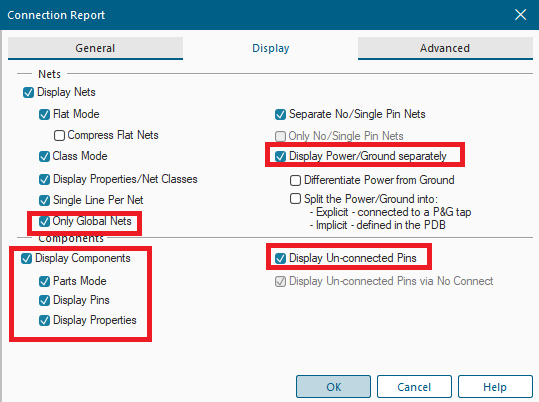
Task: Toggle Only Global Nets checkbox
Action: click(44, 221)
